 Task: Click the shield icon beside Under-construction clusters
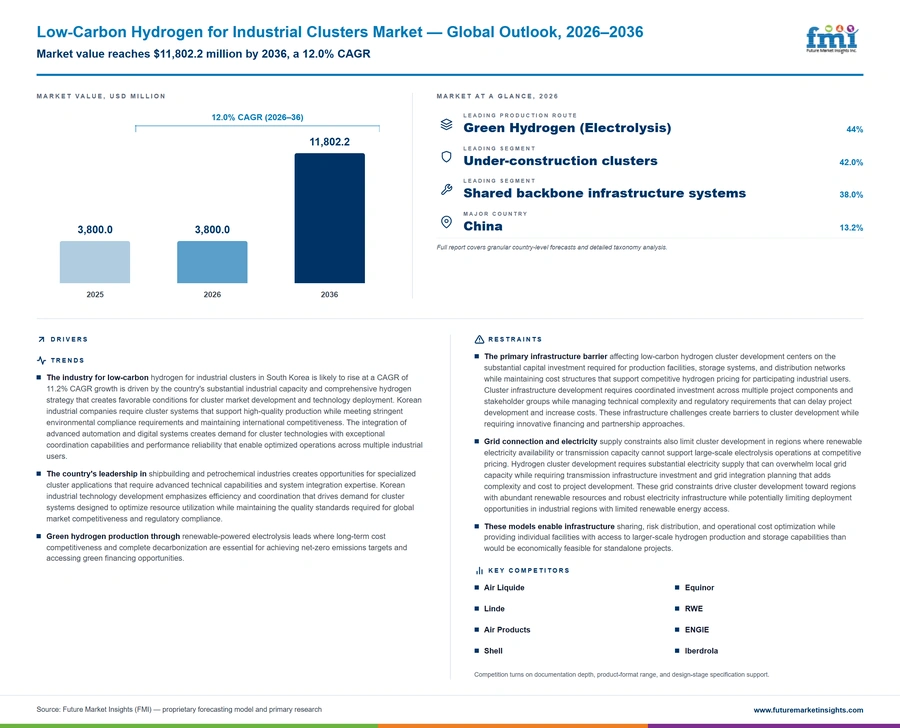click(x=447, y=157)
